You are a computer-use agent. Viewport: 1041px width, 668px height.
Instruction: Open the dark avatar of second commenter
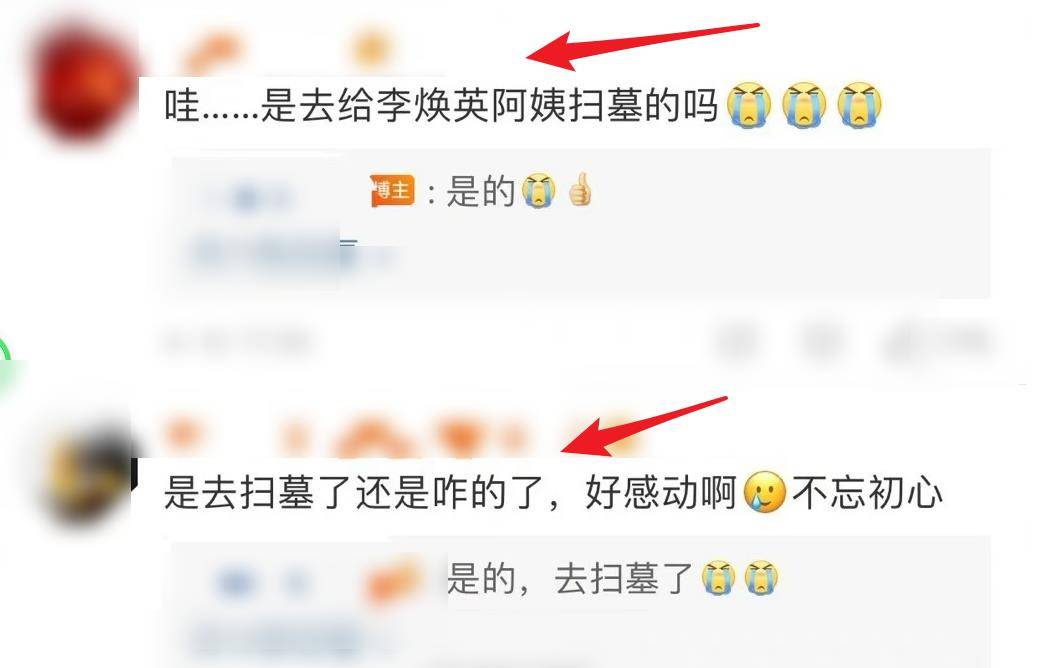(90, 475)
